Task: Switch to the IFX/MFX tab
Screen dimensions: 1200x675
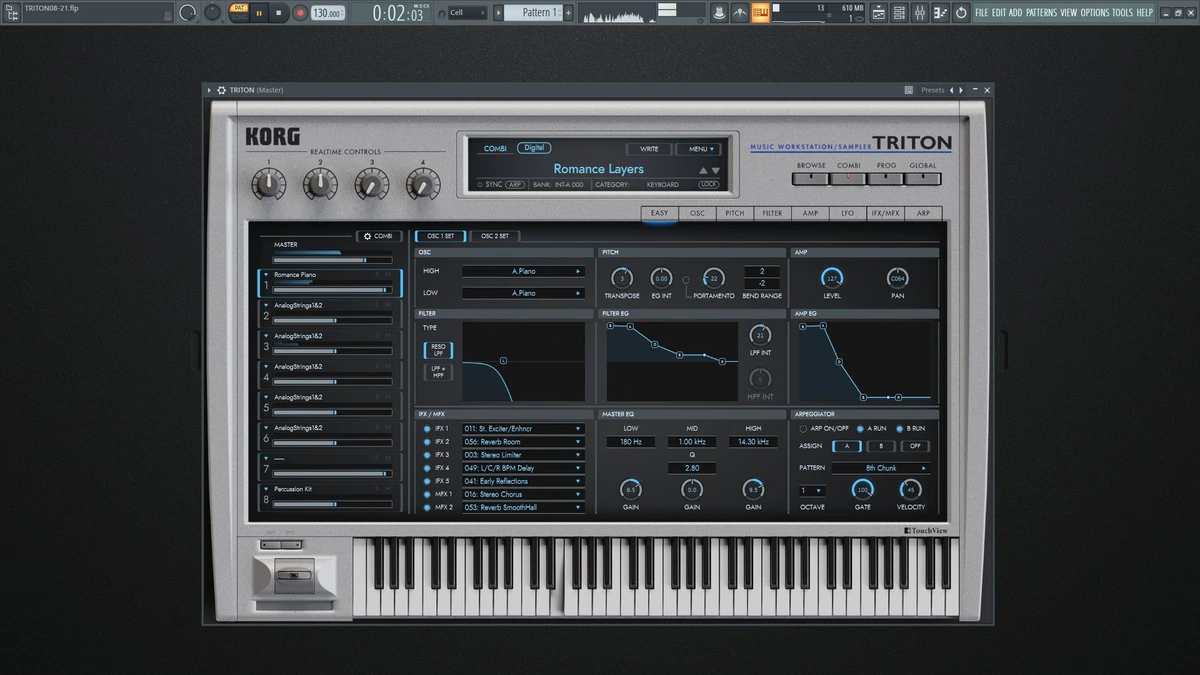Action: pyautogui.click(x=885, y=213)
